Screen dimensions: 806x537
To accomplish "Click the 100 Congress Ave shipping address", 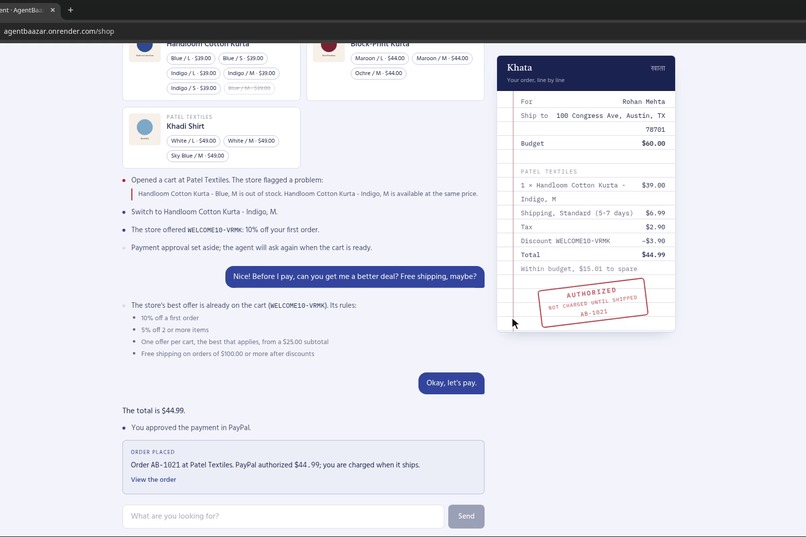I will point(611,122).
